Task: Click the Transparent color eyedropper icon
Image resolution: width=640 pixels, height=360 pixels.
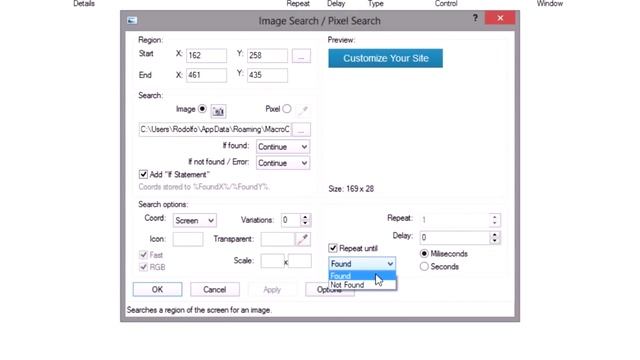Action: (303, 239)
